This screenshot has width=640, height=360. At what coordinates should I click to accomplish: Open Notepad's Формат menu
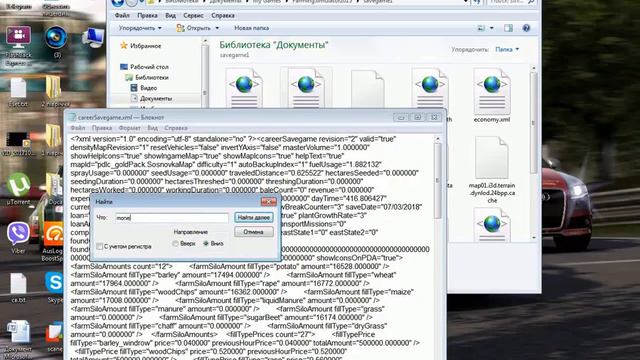[129, 128]
